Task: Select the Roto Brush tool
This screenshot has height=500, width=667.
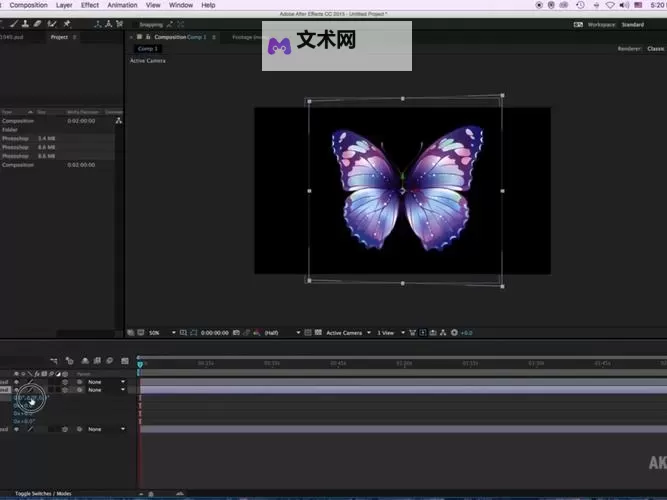Action: pyautogui.click(x=52, y=24)
